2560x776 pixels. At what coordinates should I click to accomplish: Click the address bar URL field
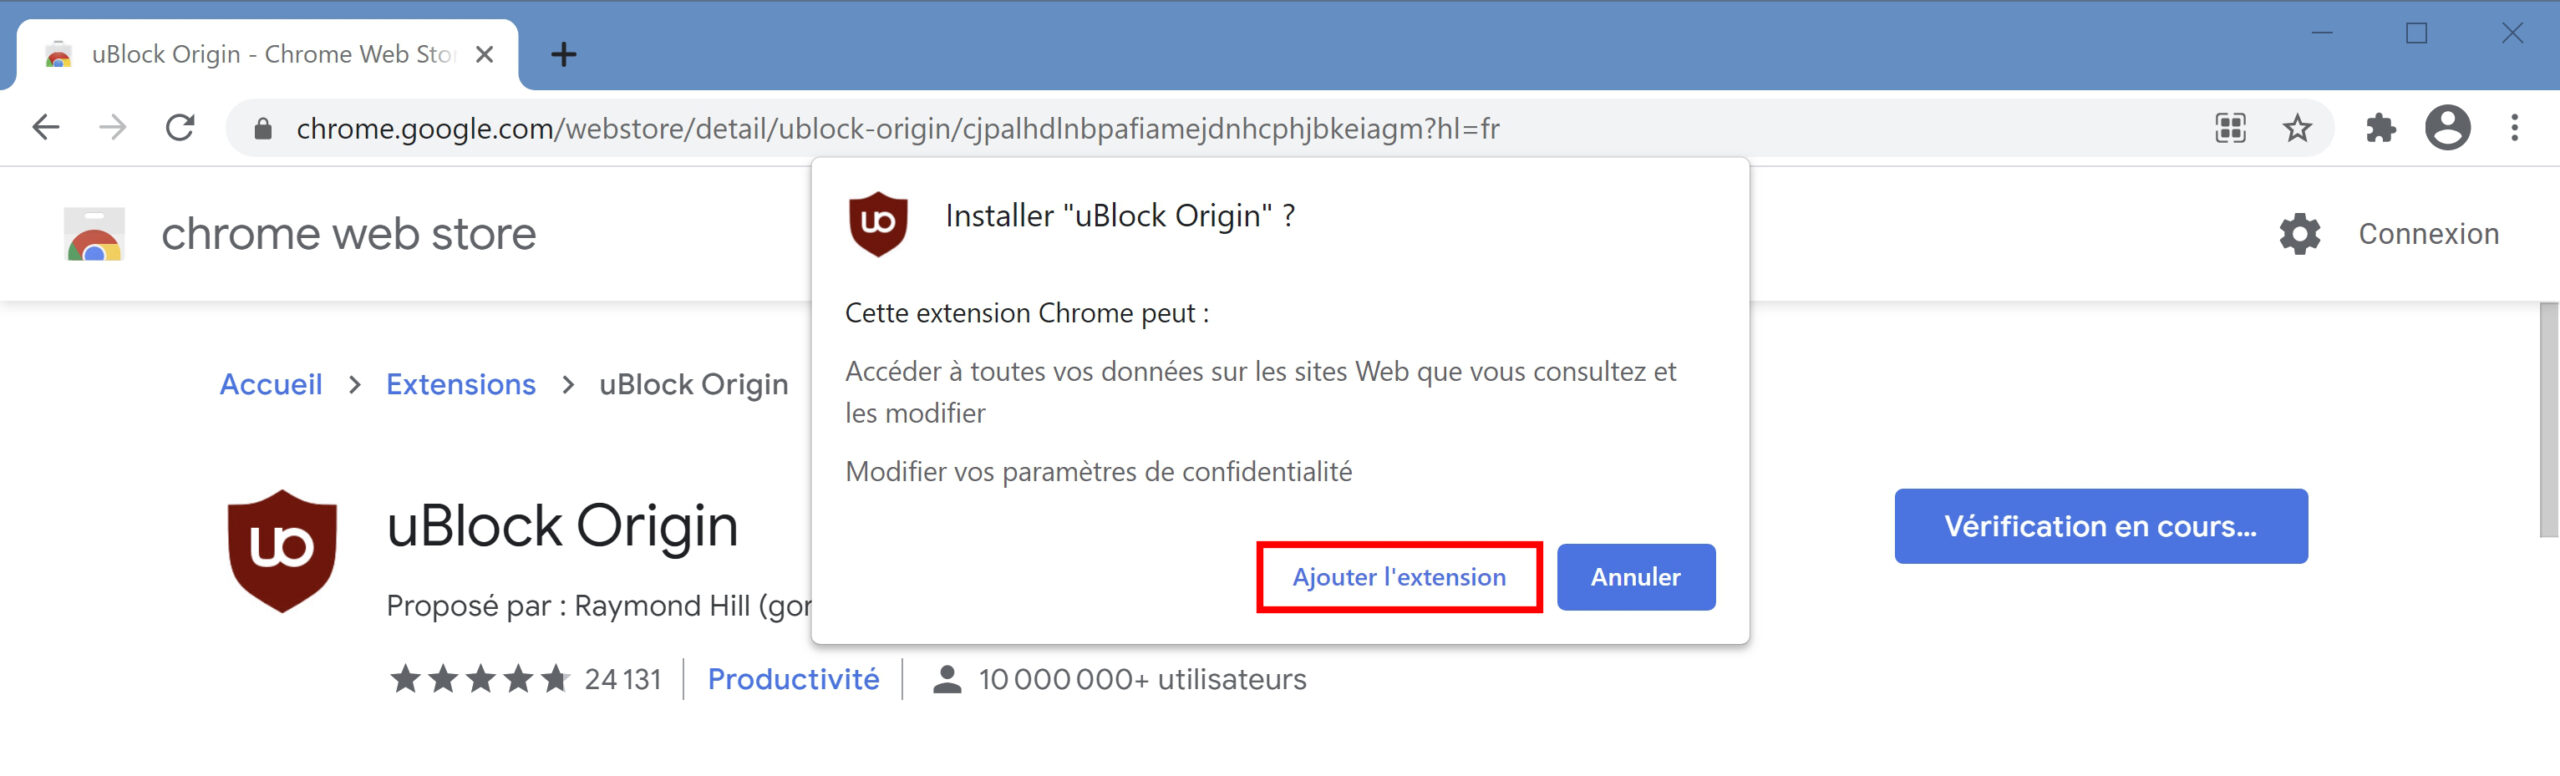pos(1240,128)
